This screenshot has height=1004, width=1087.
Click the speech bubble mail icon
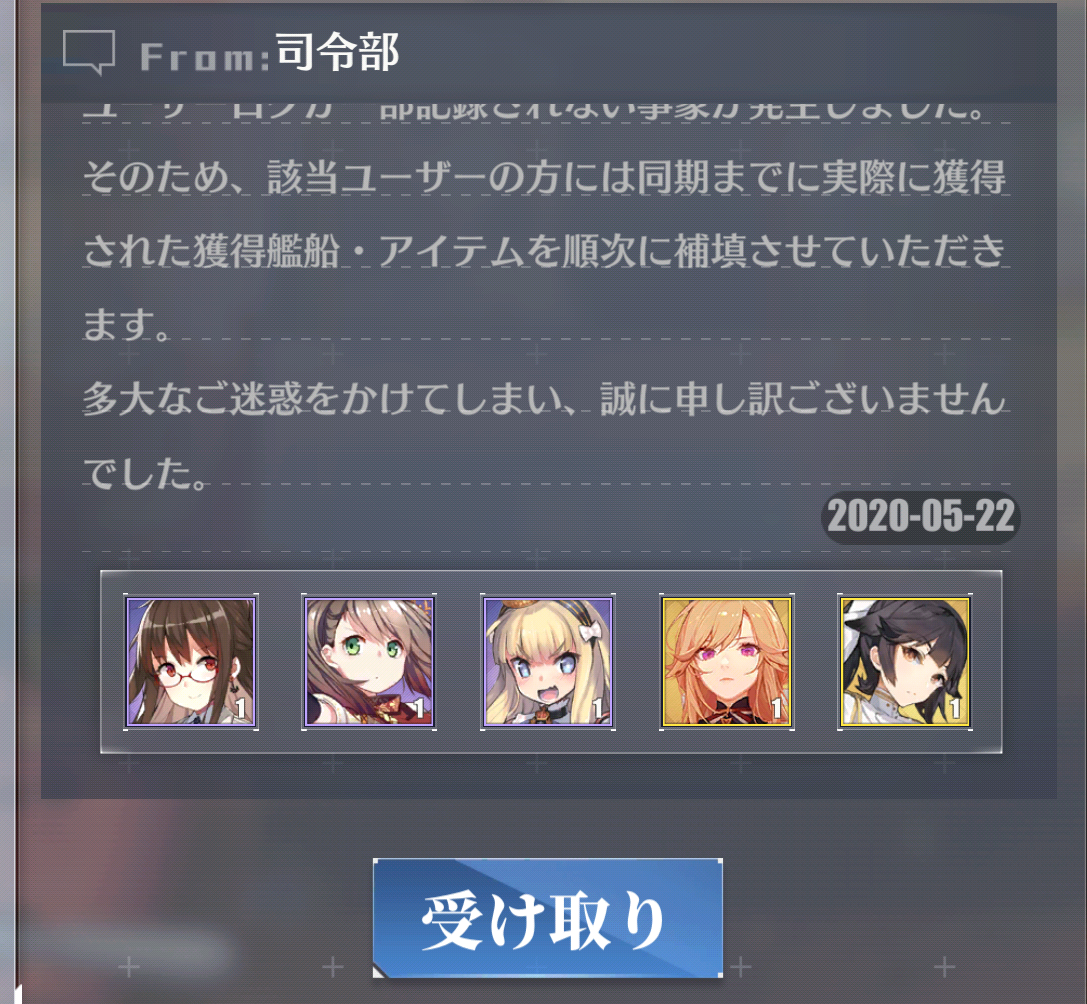[89, 53]
